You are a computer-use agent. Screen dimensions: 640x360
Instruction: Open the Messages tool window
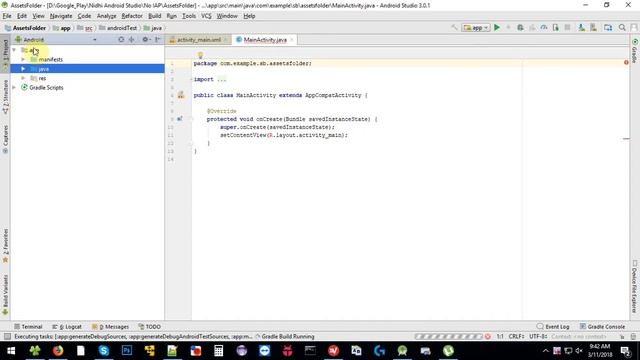[x=110, y=327]
